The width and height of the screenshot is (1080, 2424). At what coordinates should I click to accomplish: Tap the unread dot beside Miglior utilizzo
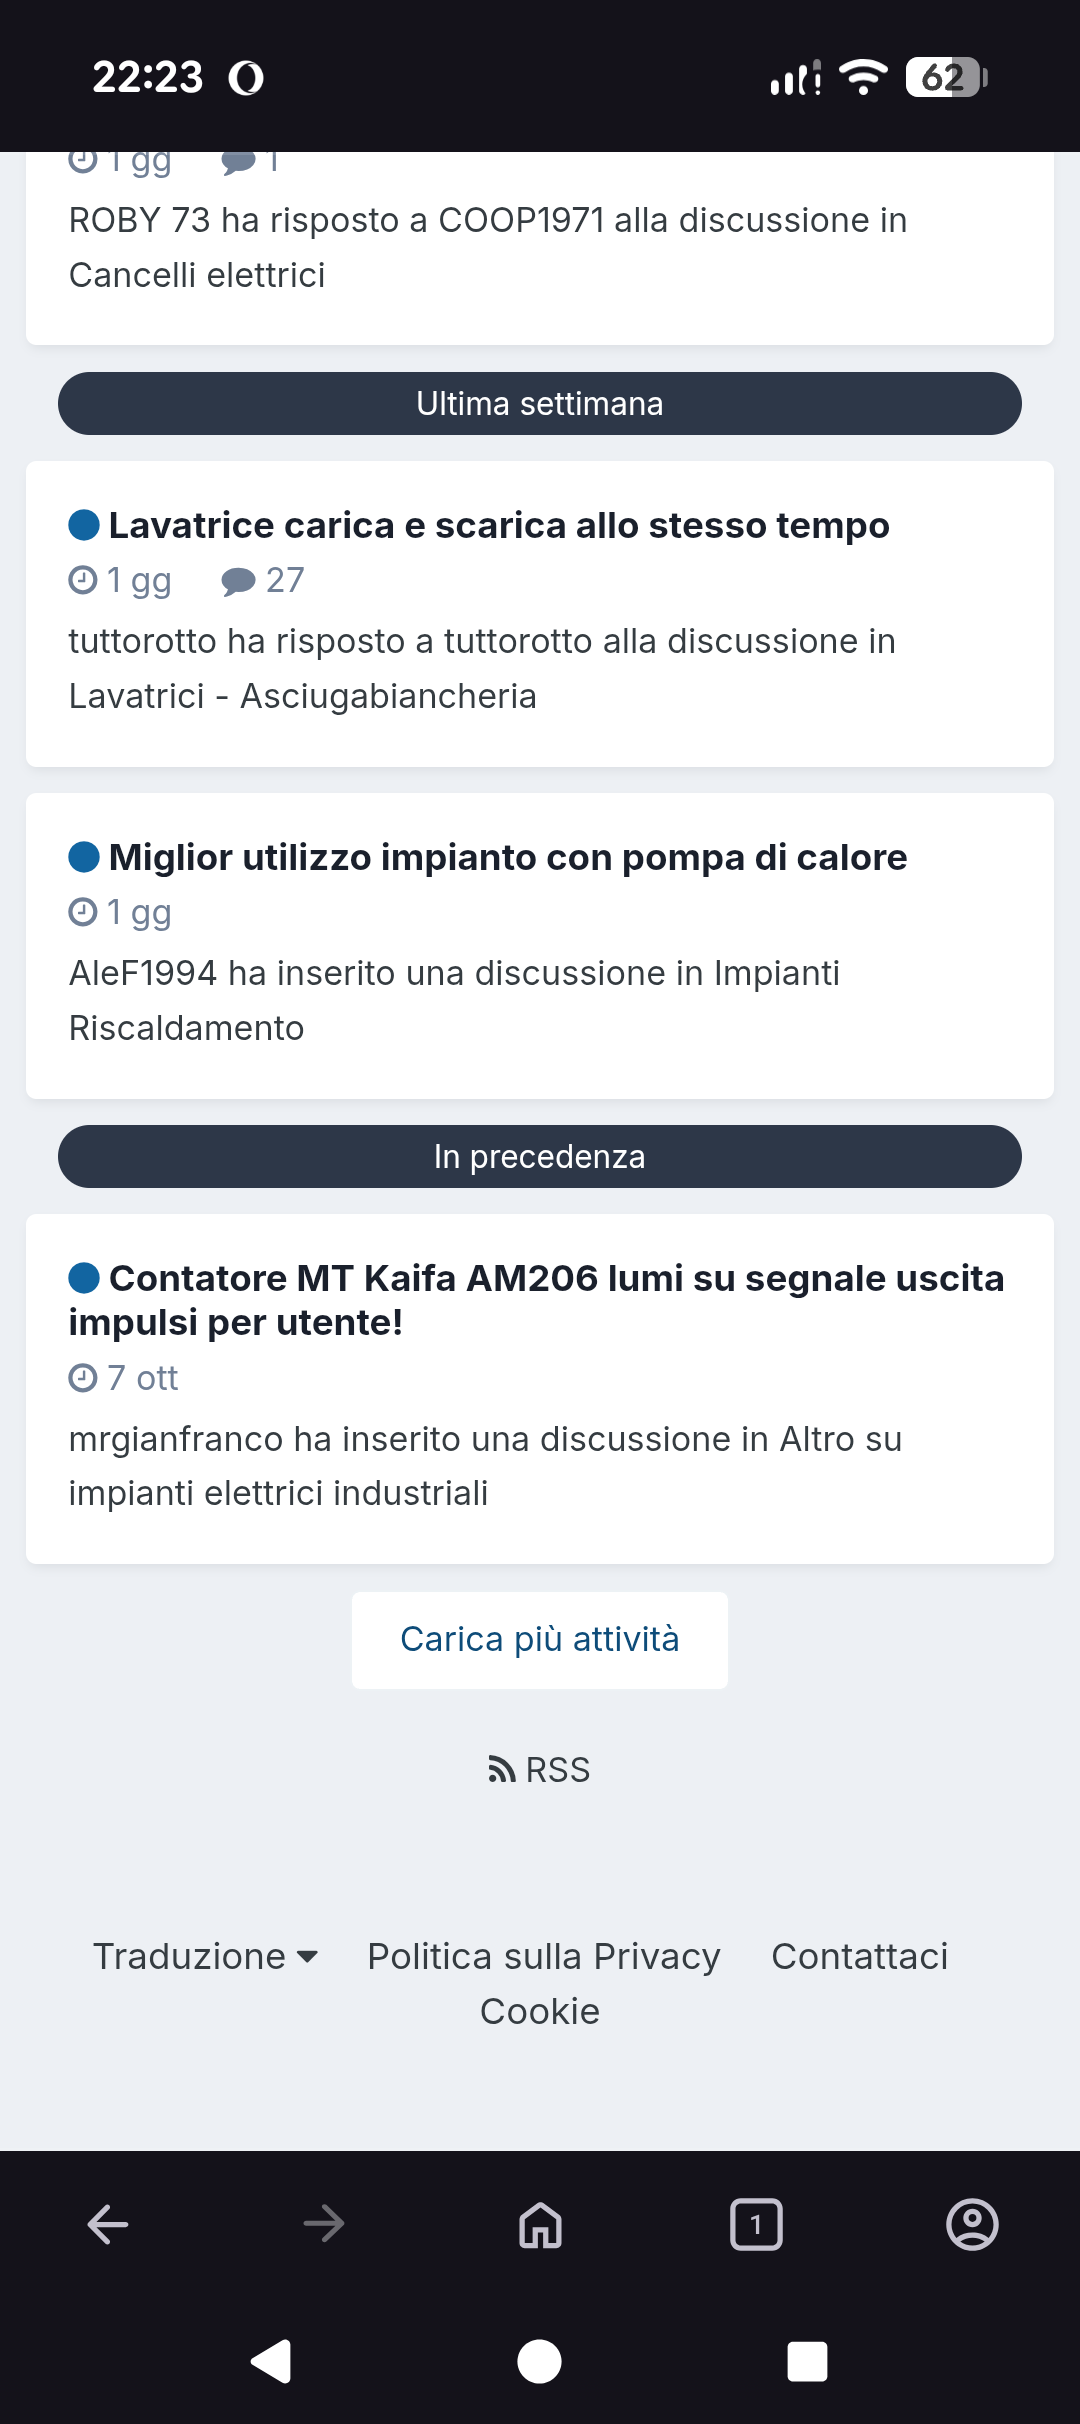(84, 857)
